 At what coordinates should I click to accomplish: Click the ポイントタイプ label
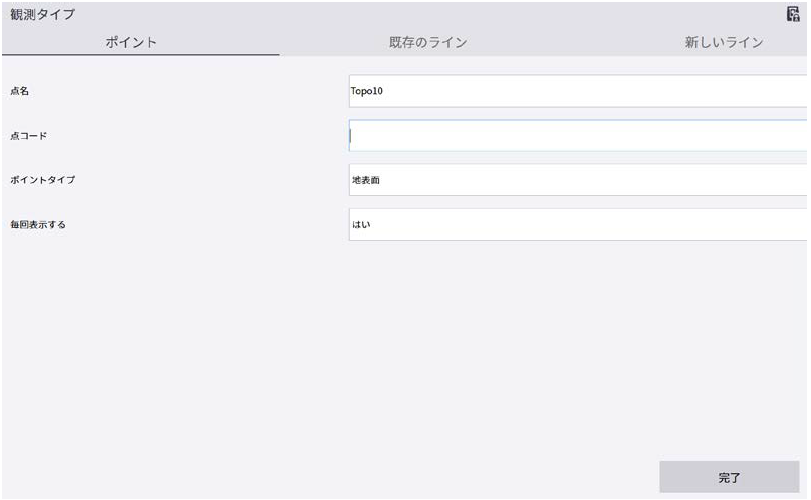[43, 180]
